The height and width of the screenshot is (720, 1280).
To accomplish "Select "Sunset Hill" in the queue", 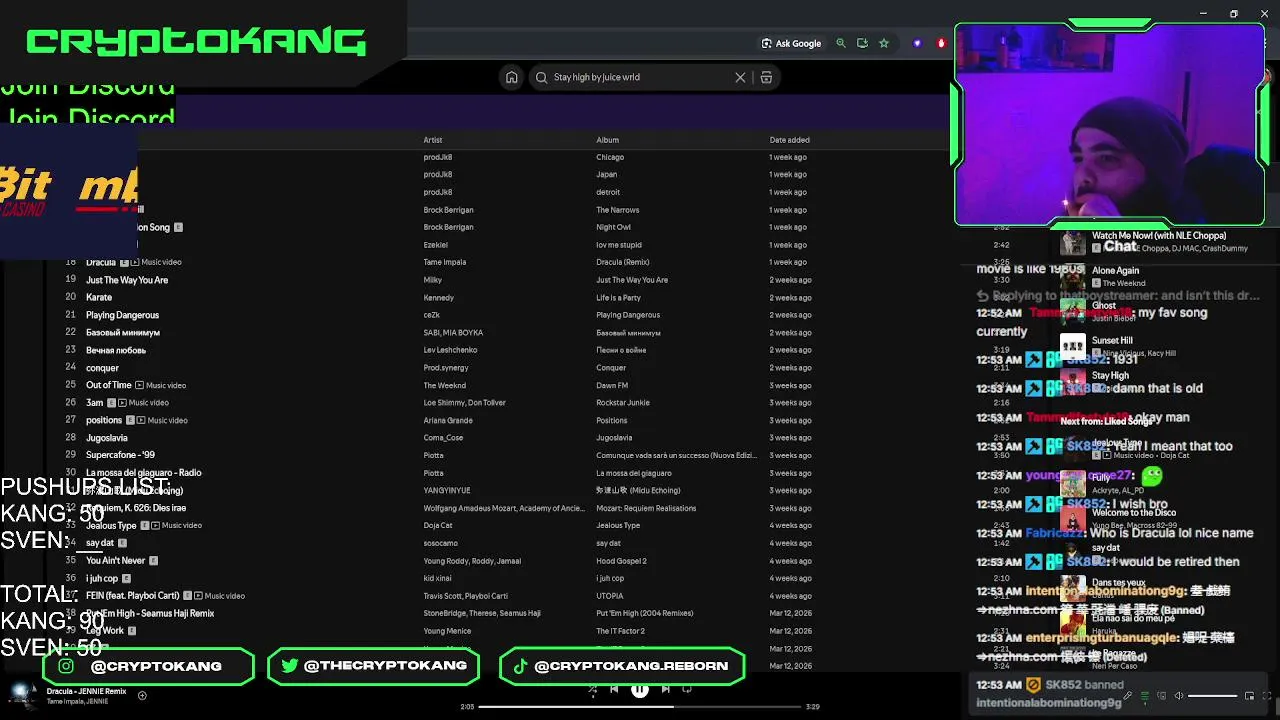I will tap(1112, 340).
